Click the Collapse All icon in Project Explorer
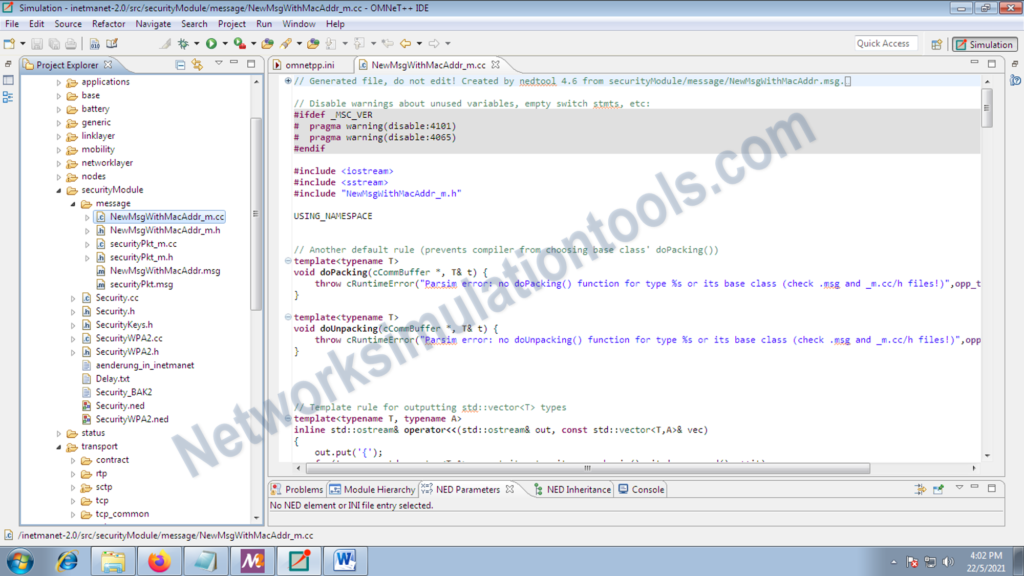 click(x=180, y=64)
